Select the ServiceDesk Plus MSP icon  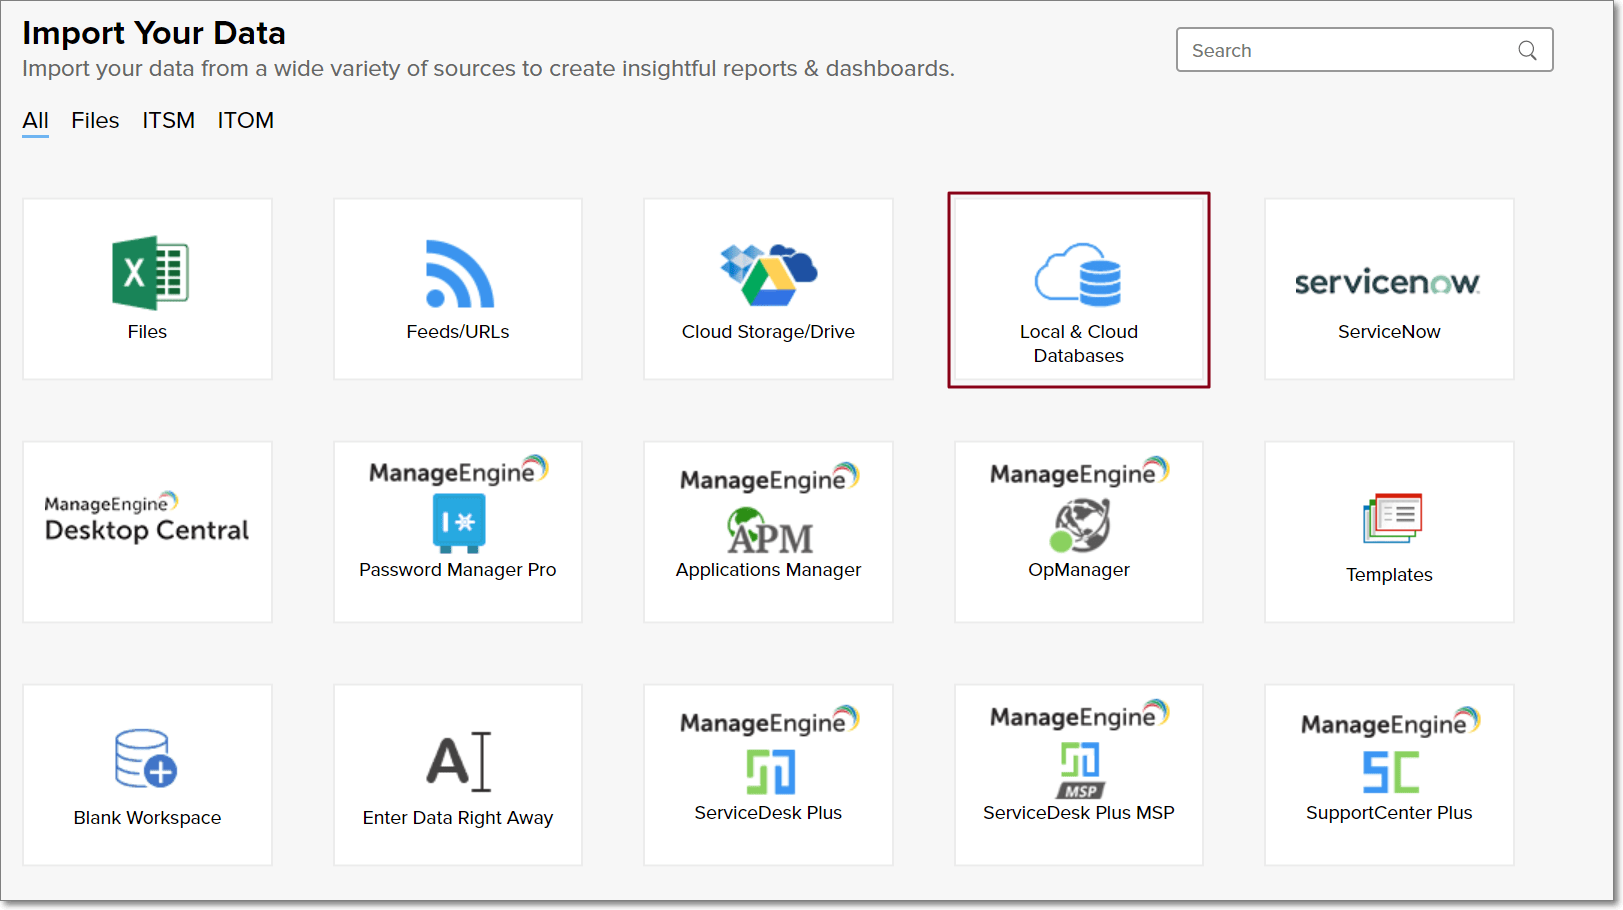point(1080,770)
